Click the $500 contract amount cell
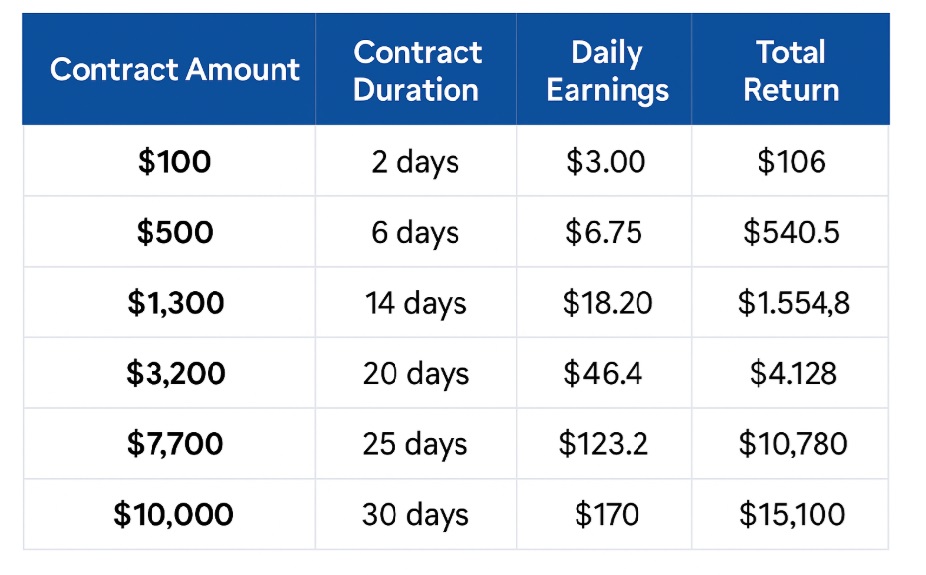Image resolution: width=926 pixels, height=575 pixels. 174,232
